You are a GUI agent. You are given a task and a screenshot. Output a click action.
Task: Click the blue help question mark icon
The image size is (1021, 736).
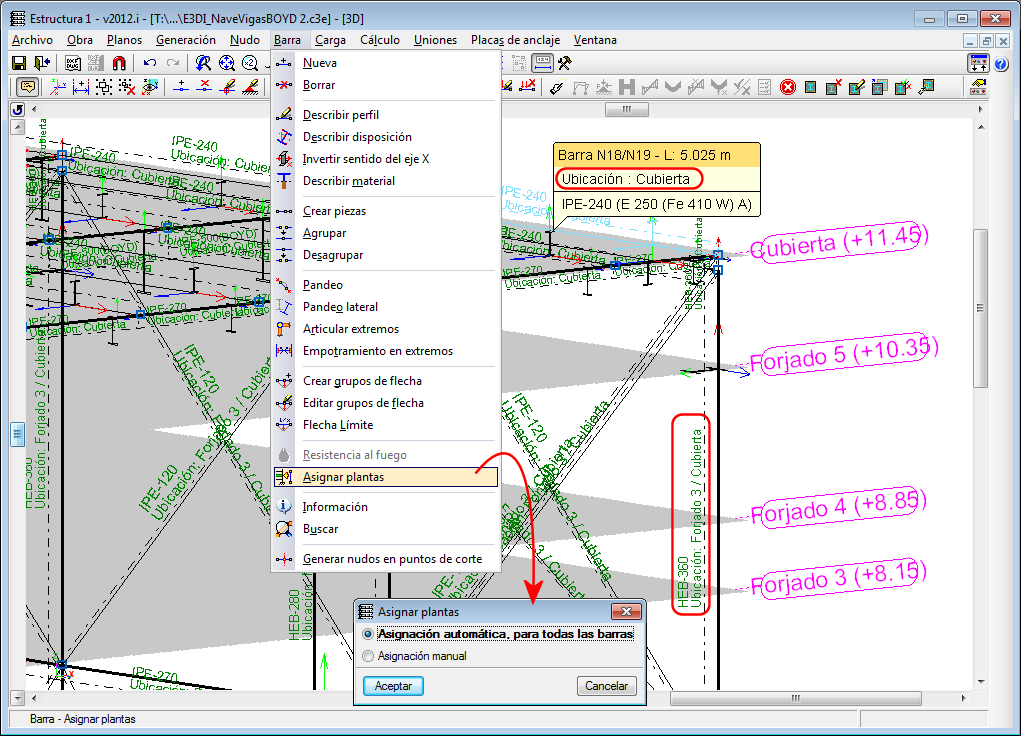click(x=1002, y=64)
